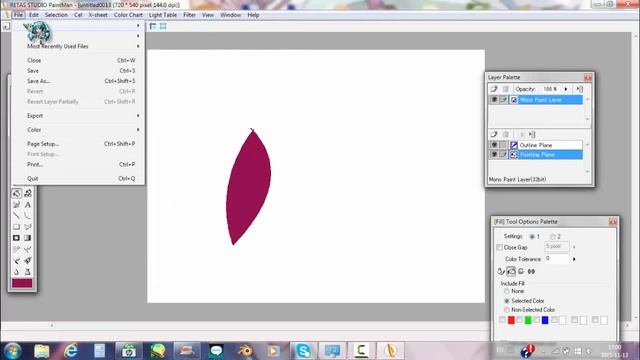This screenshot has width=640, height=360.
Task: Choose first fill mode icon in Tool Options
Action: pyautogui.click(x=501, y=271)
